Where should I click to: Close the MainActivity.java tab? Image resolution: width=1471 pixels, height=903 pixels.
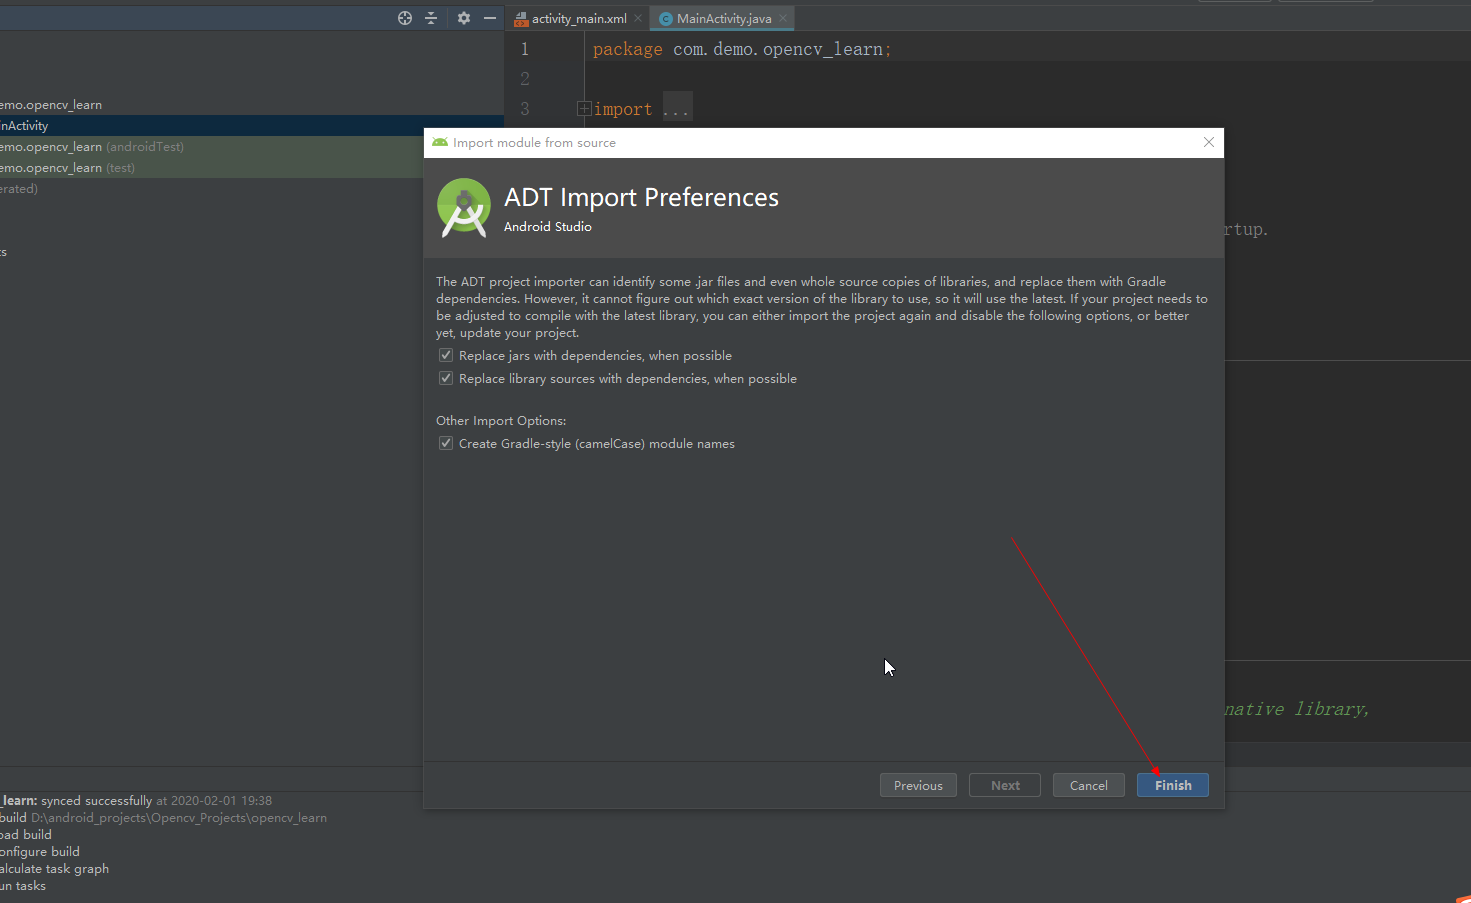[x=783, y=18]
